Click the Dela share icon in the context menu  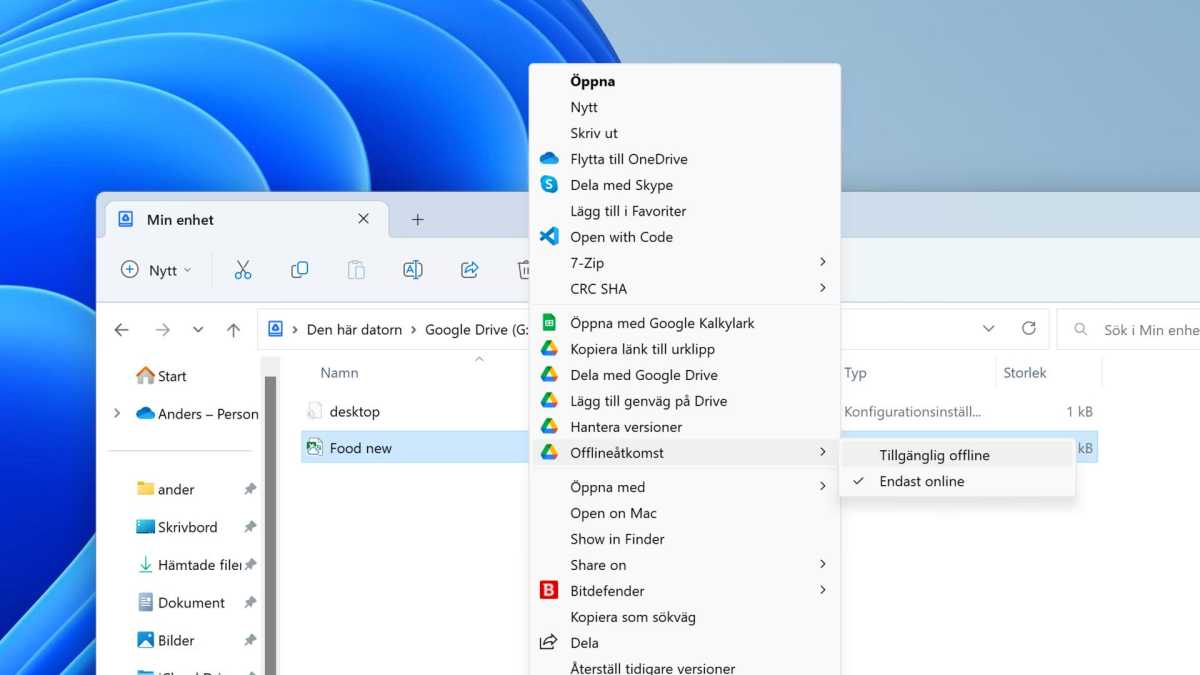pos(548,643)
